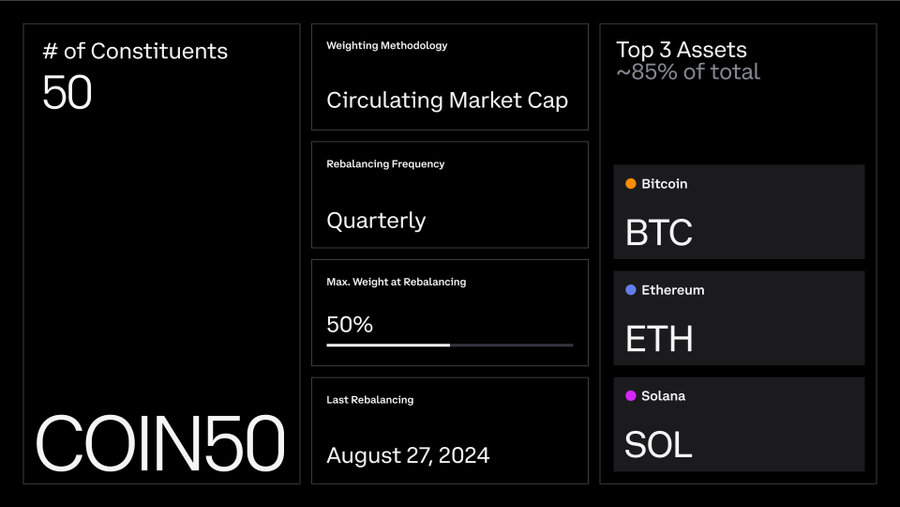The width and height of the screenshot is (900, 507).
Task: Click the Weighting Methodology label
Action: pyautogui.click(x=387, y=45)
